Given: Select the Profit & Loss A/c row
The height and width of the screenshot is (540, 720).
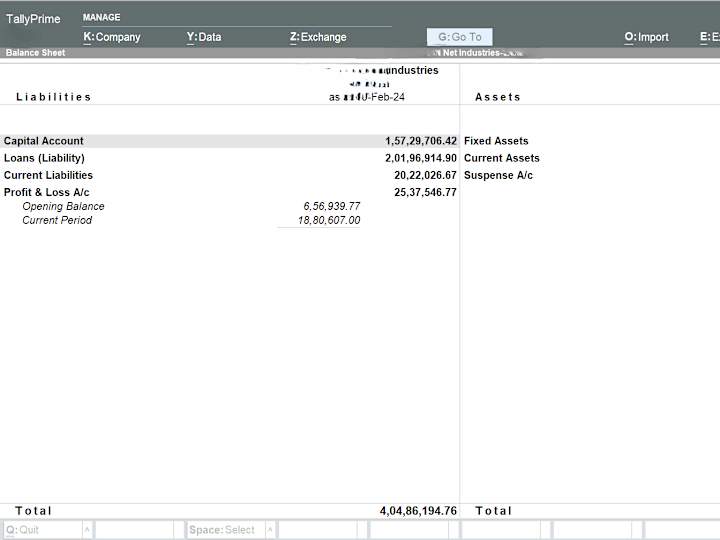Looking at the screenshot, I should coord(229,192).
